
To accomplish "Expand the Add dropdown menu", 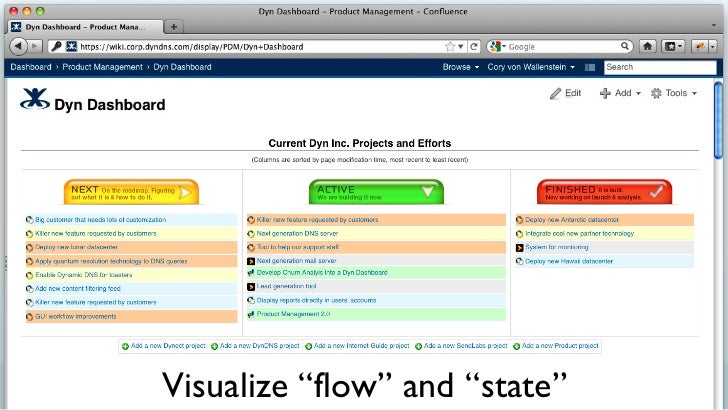I will (x=620, y=93).
